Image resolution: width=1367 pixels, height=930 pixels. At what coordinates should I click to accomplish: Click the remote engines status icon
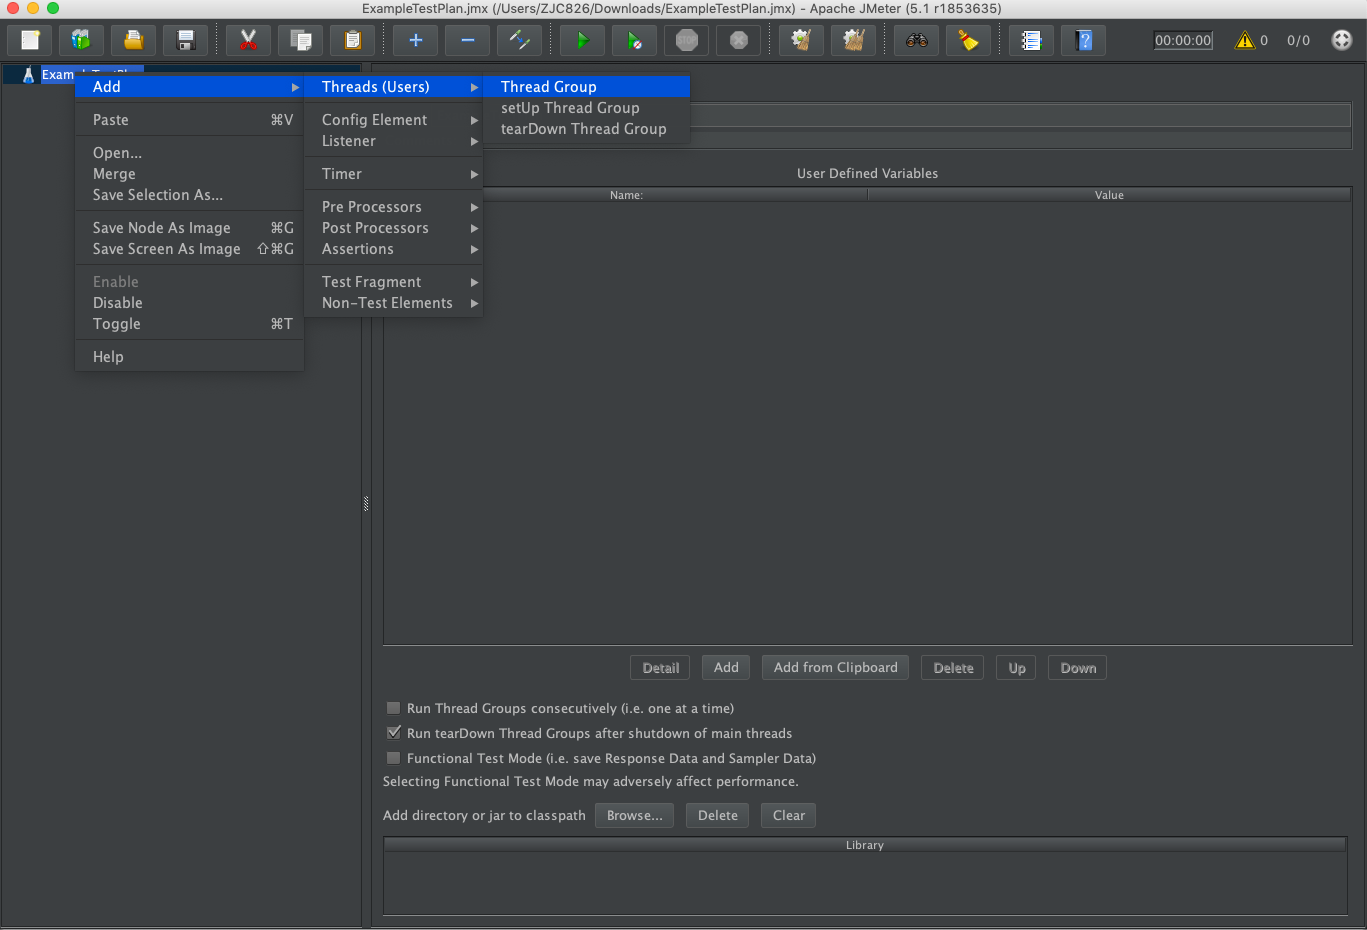coord(1342,40)
